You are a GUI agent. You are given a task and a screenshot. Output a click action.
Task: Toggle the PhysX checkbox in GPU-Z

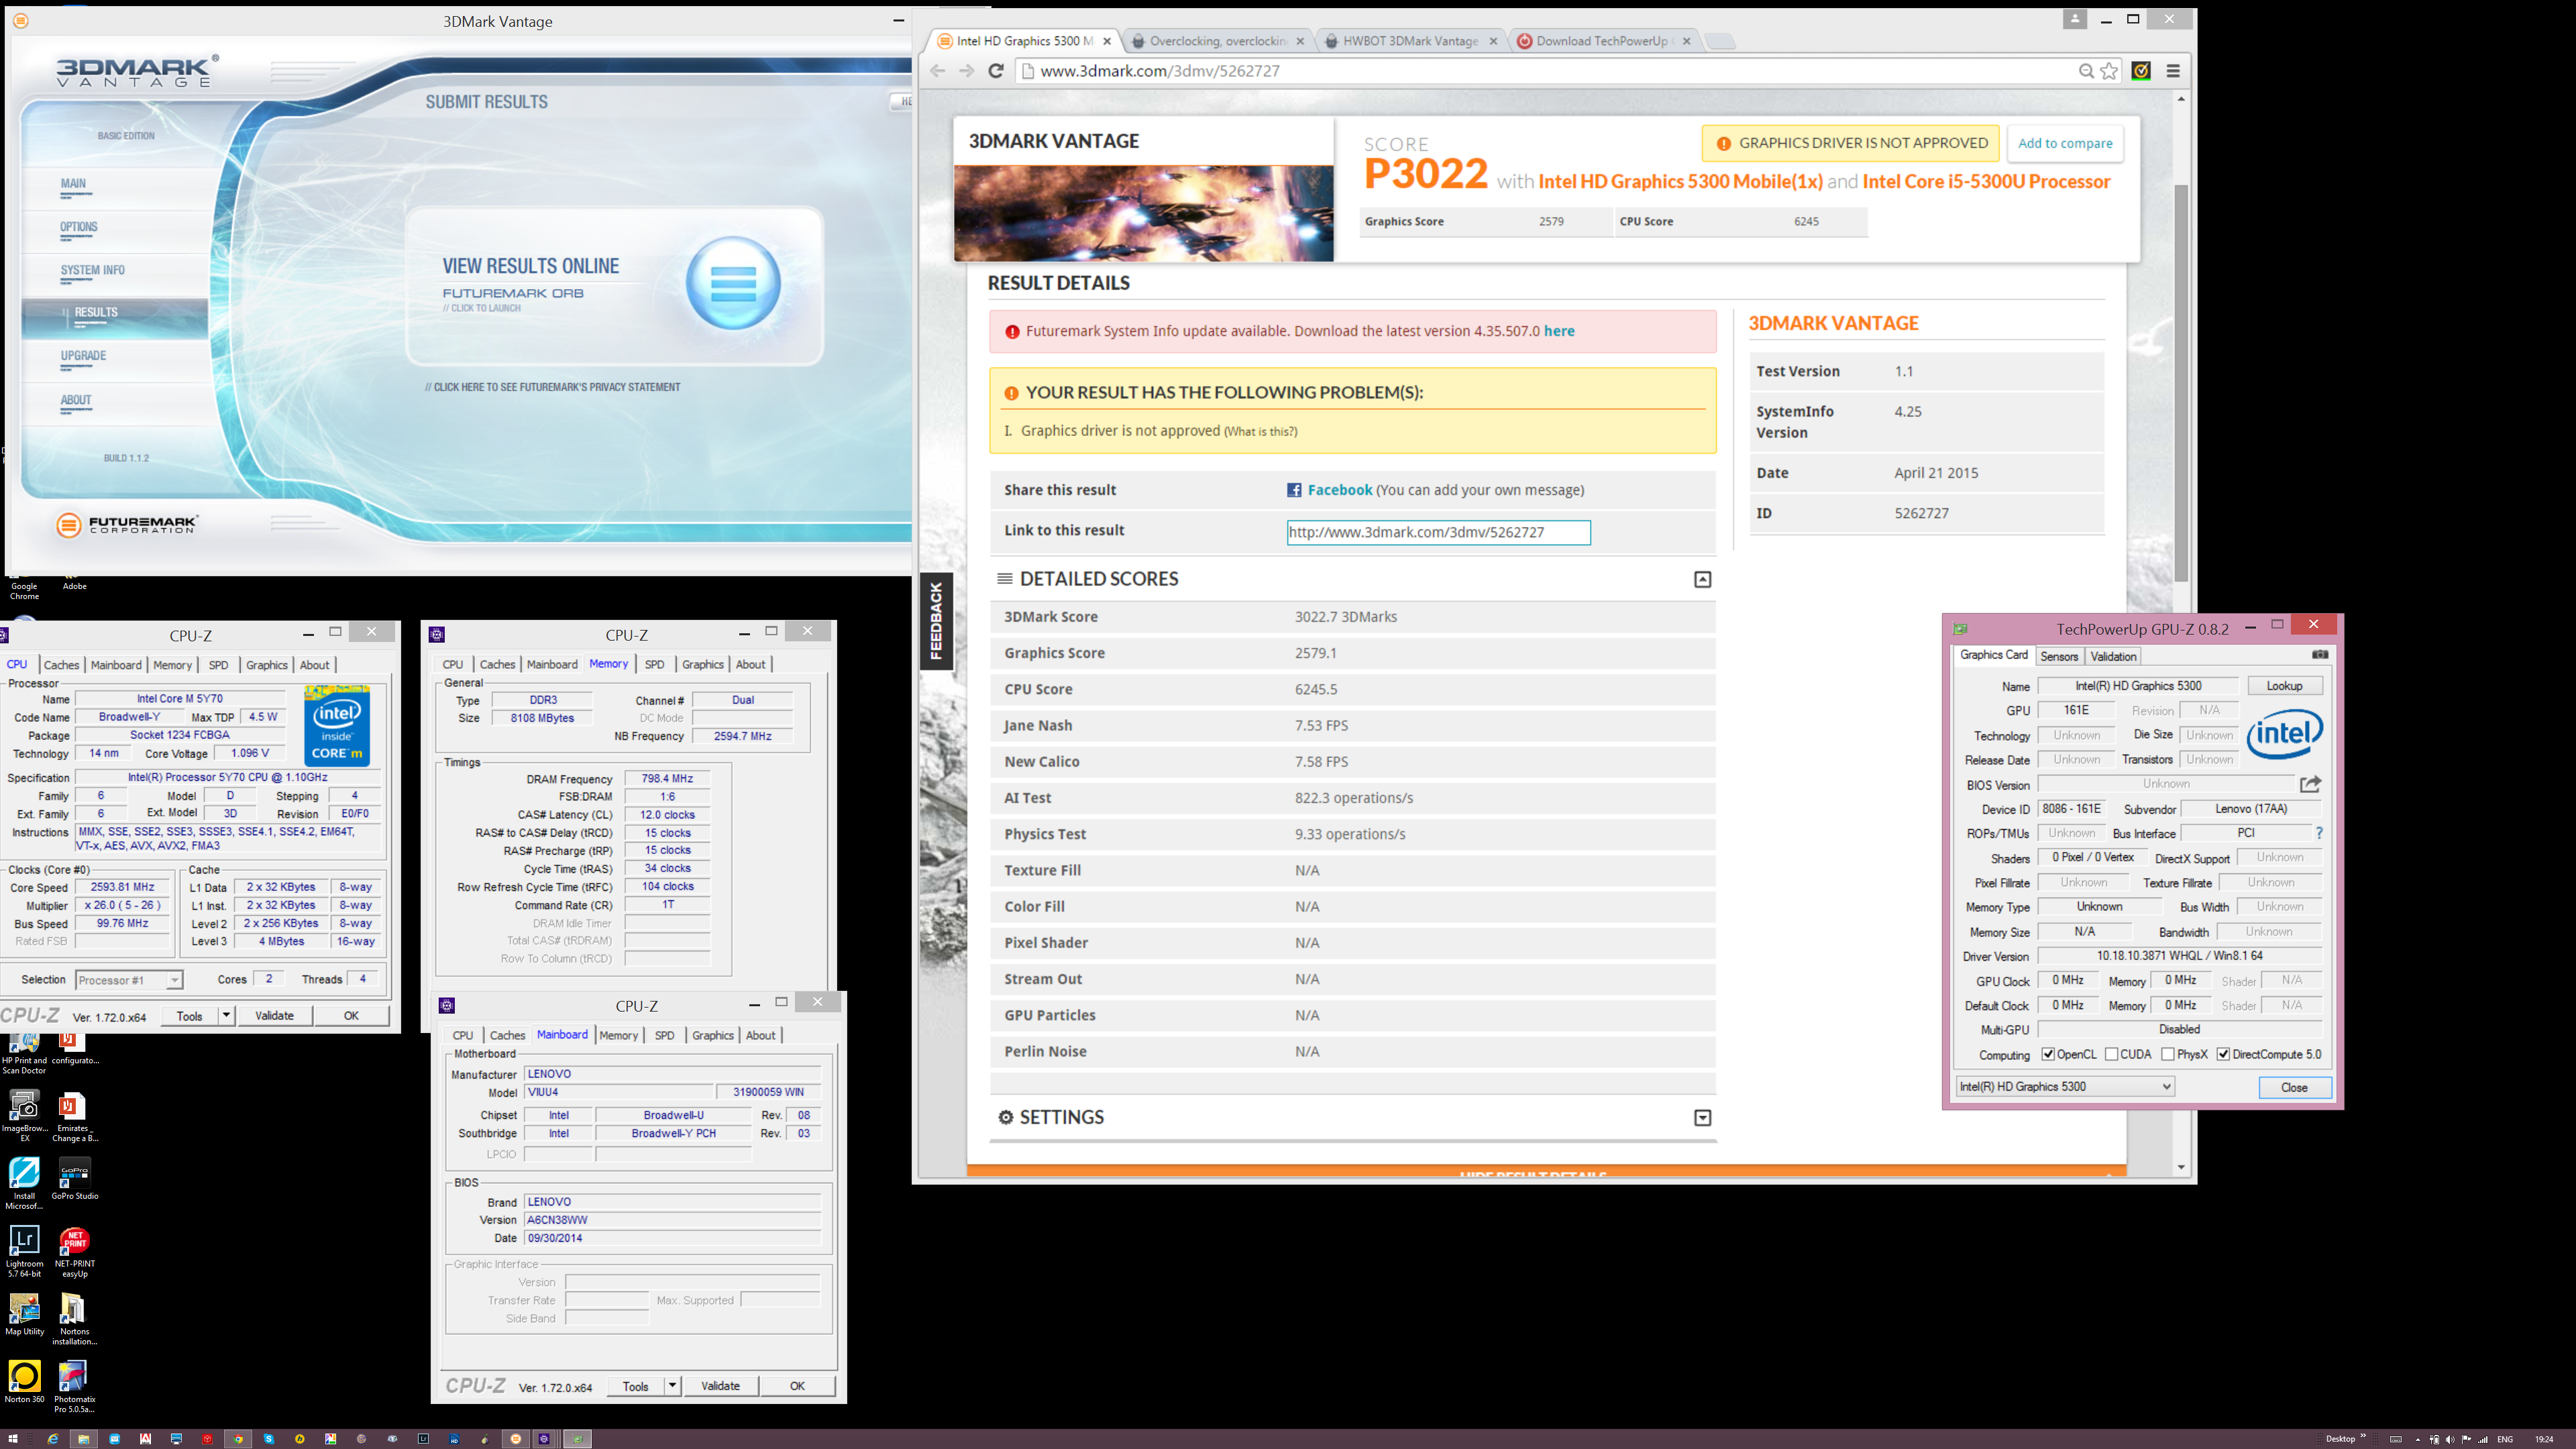click(x=2168, y=1054)
